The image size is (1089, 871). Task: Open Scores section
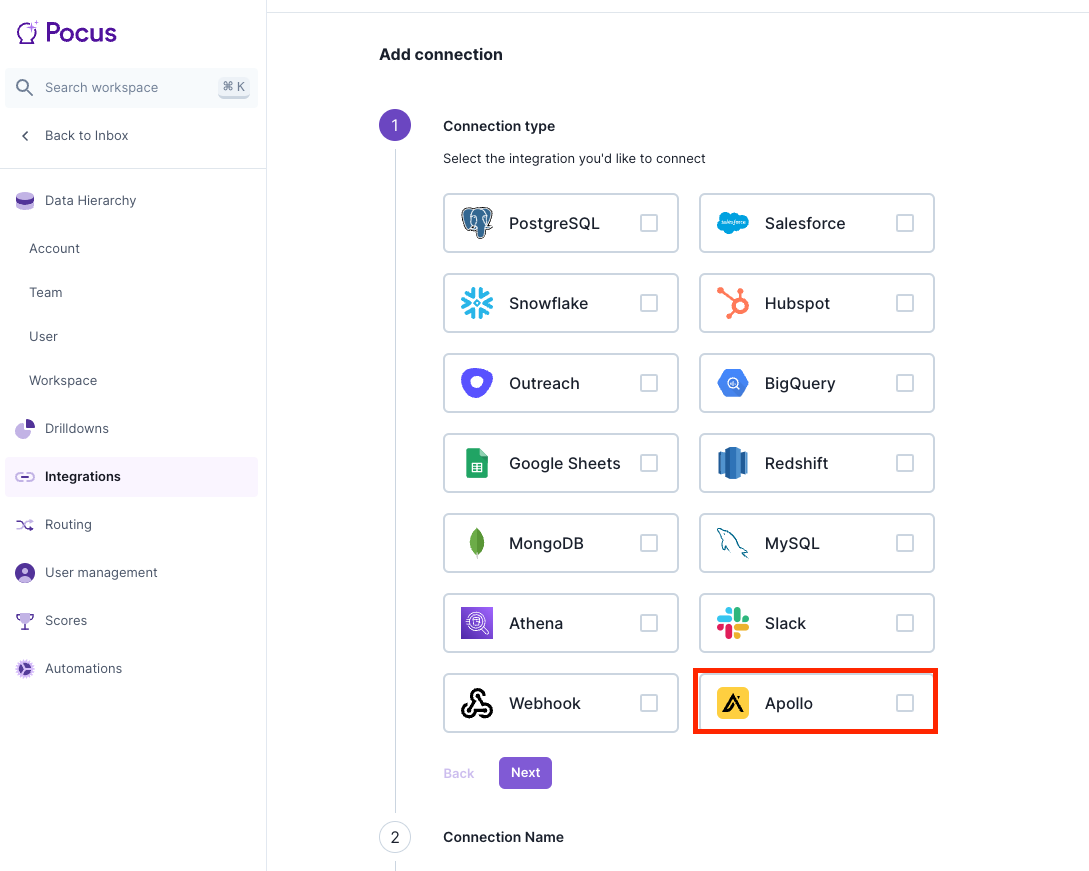131,620
